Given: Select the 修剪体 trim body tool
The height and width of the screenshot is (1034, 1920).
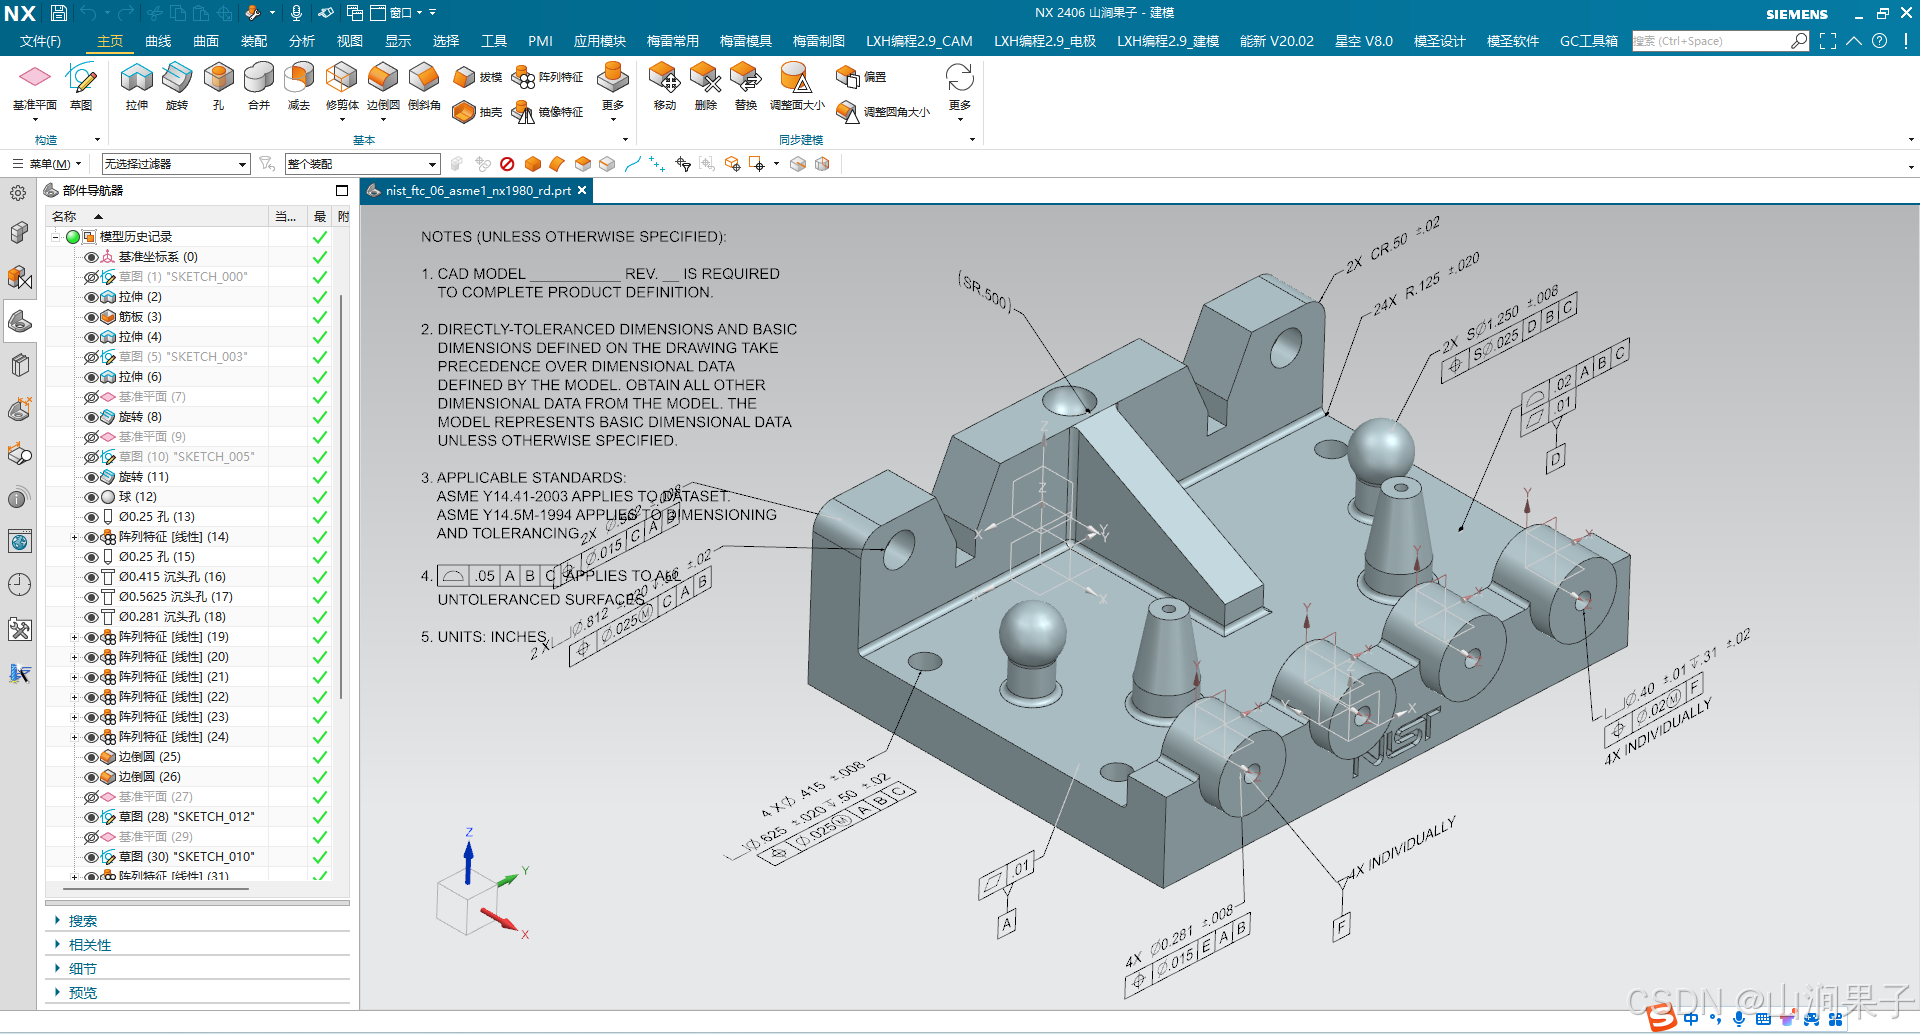Looking at the screenshot, I should (x=342, y=87).
